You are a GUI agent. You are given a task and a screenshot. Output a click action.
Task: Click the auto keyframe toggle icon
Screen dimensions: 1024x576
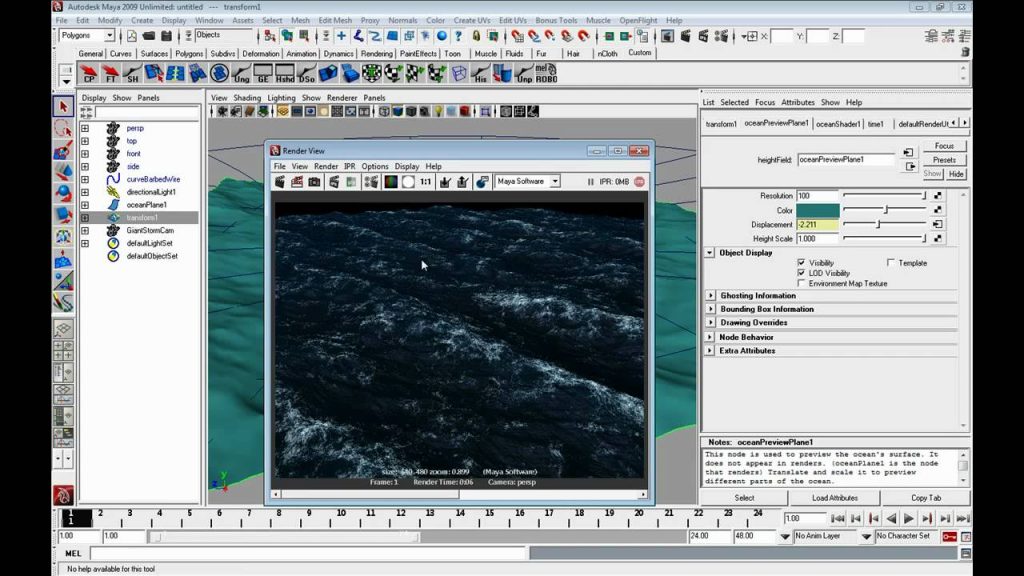950,536
